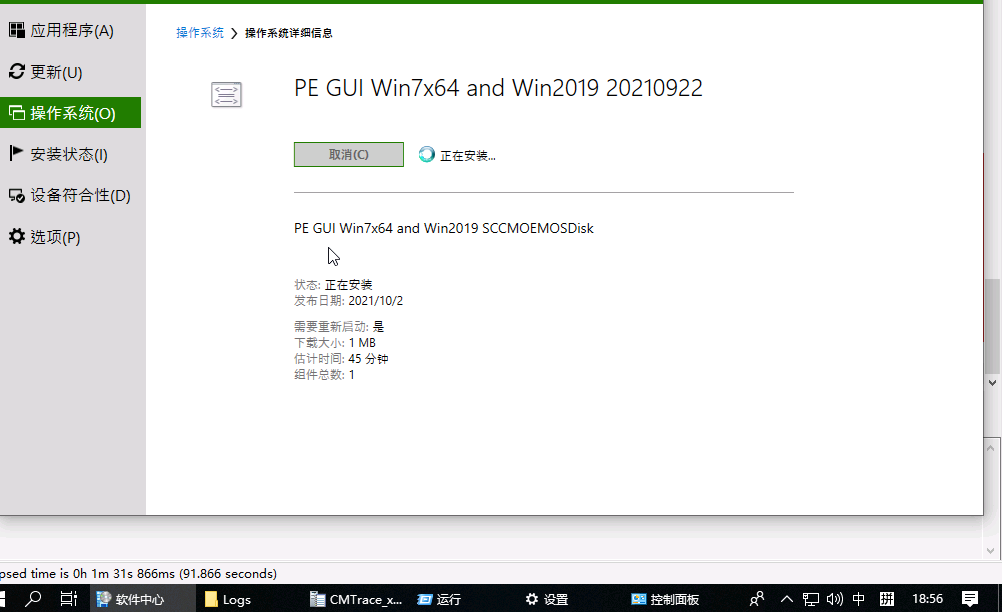
Task: Open the 应用程序(A) applications section
Action: [x=70, y=30]
